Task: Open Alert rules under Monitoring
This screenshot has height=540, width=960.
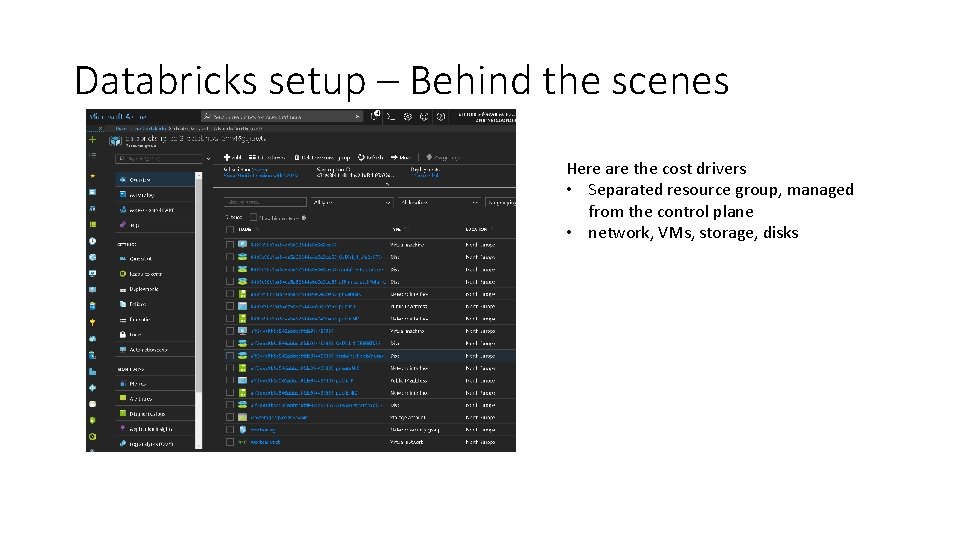Action: [x=155, y=399]
